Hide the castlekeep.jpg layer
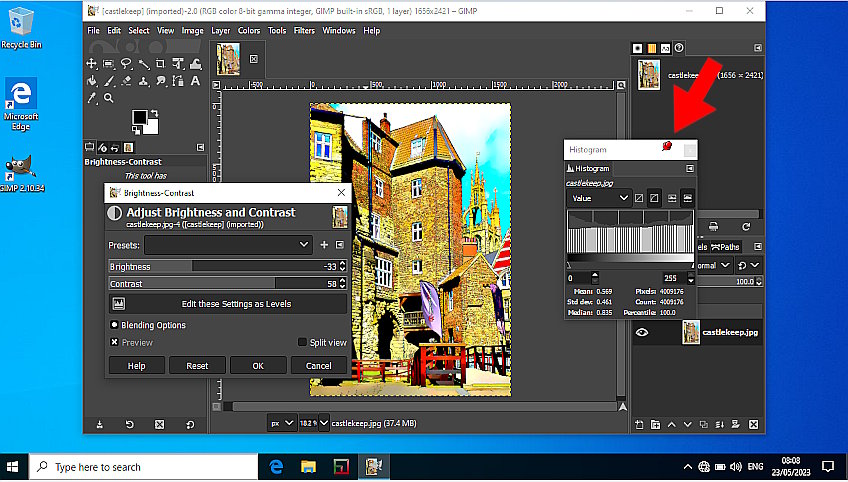848x482 pixels. coord(642,333)
